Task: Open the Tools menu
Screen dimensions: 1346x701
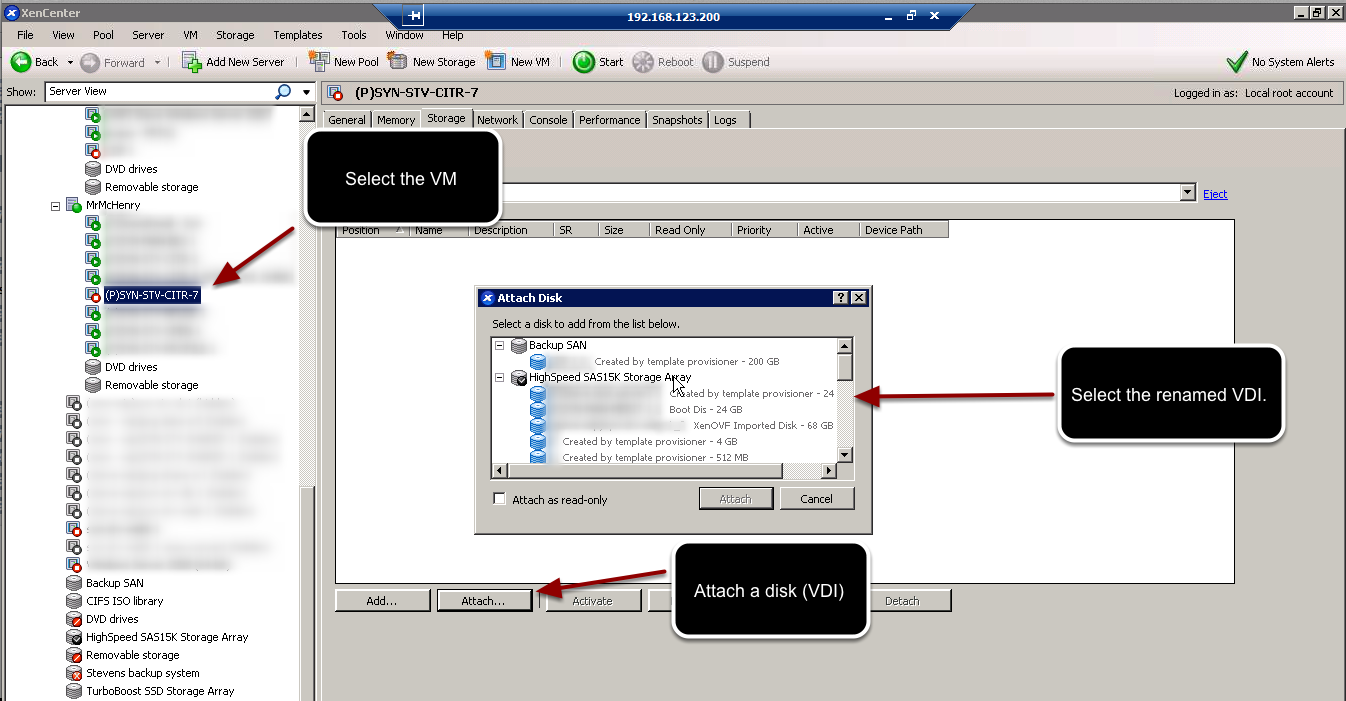Action: (354, 35)
